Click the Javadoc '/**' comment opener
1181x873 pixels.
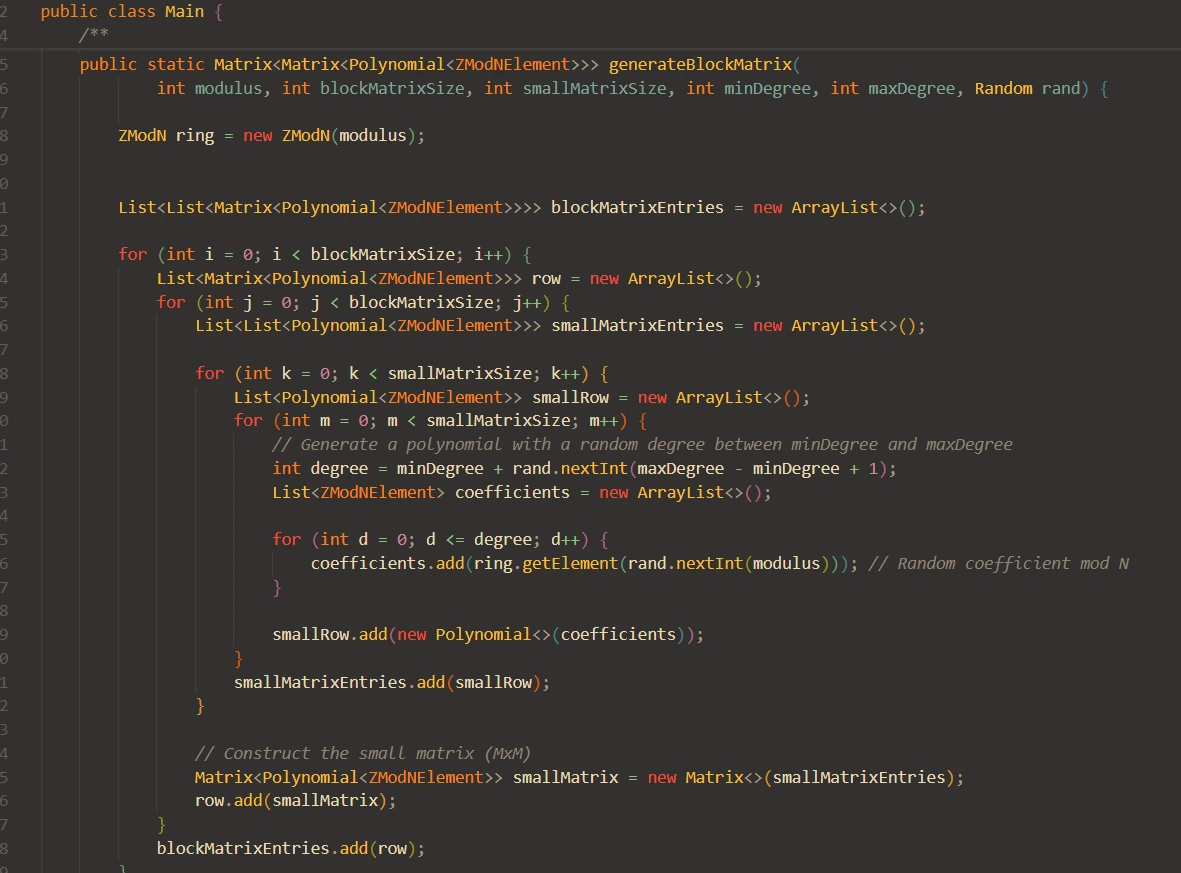click(94, 37)
